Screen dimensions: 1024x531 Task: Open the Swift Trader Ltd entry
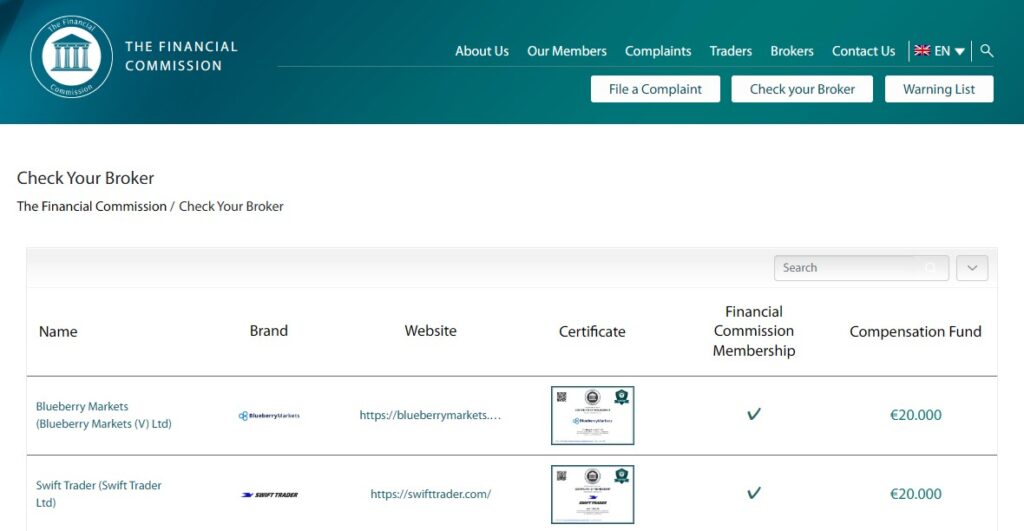(98, 494)
